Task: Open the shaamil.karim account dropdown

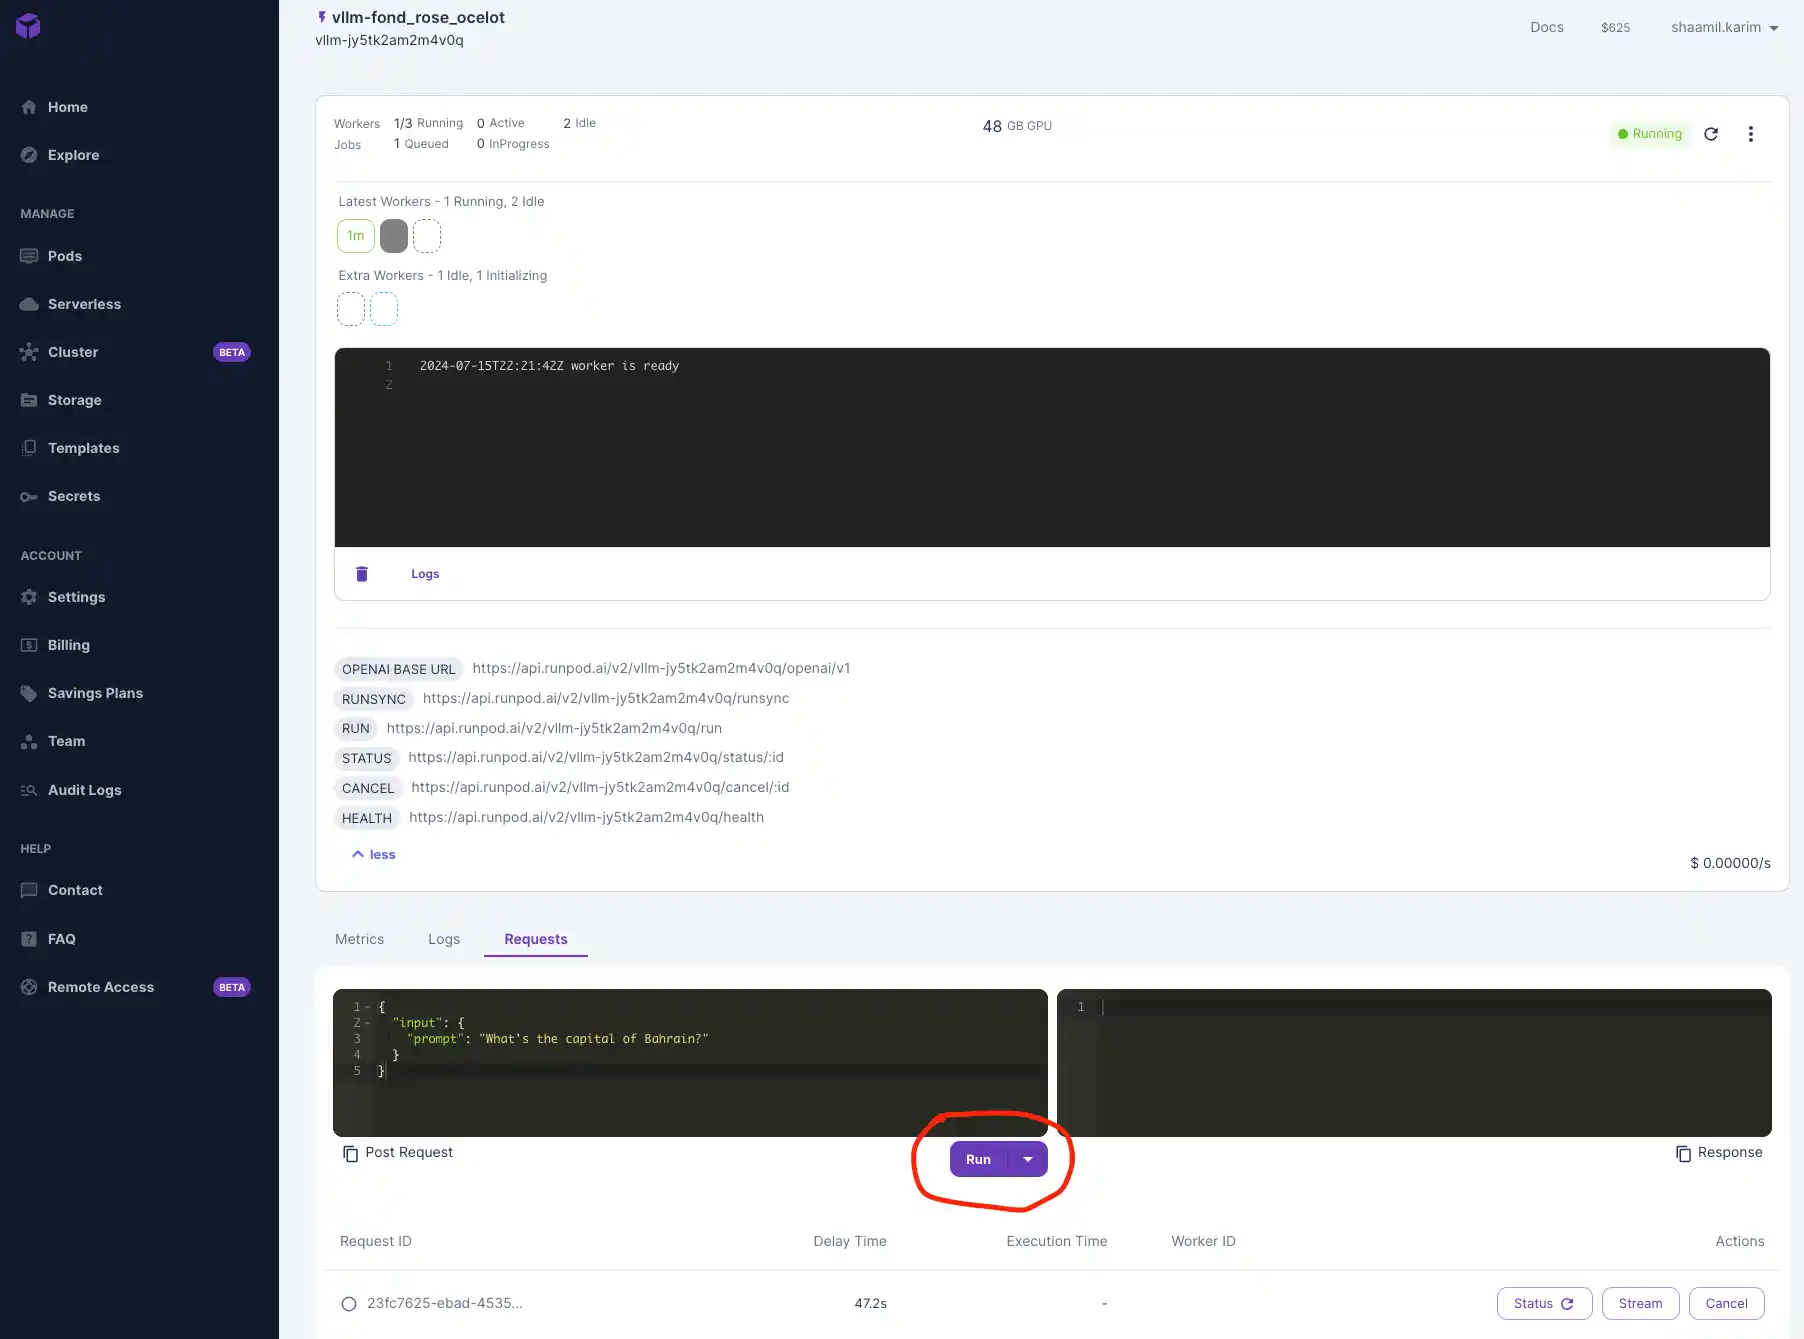Action: (1725, 27)
